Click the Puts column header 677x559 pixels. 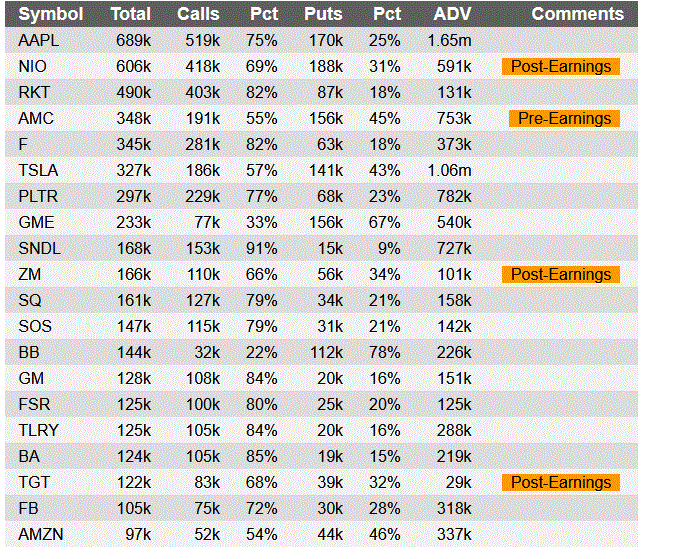(x=322, y=14)
